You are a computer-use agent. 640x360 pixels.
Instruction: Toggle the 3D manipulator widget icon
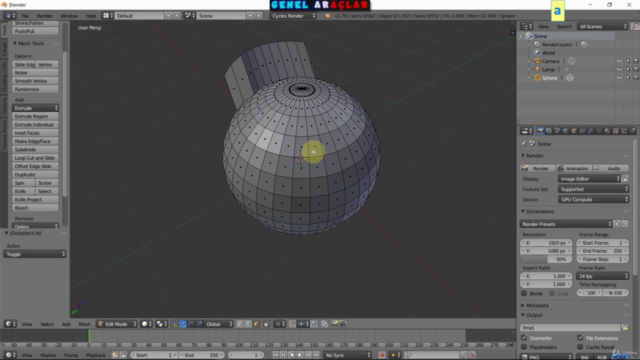pos(174,324)
